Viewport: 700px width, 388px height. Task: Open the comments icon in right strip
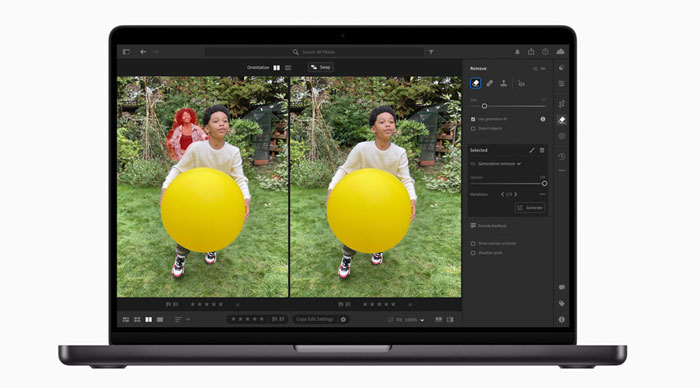click(x=562, y=288)
